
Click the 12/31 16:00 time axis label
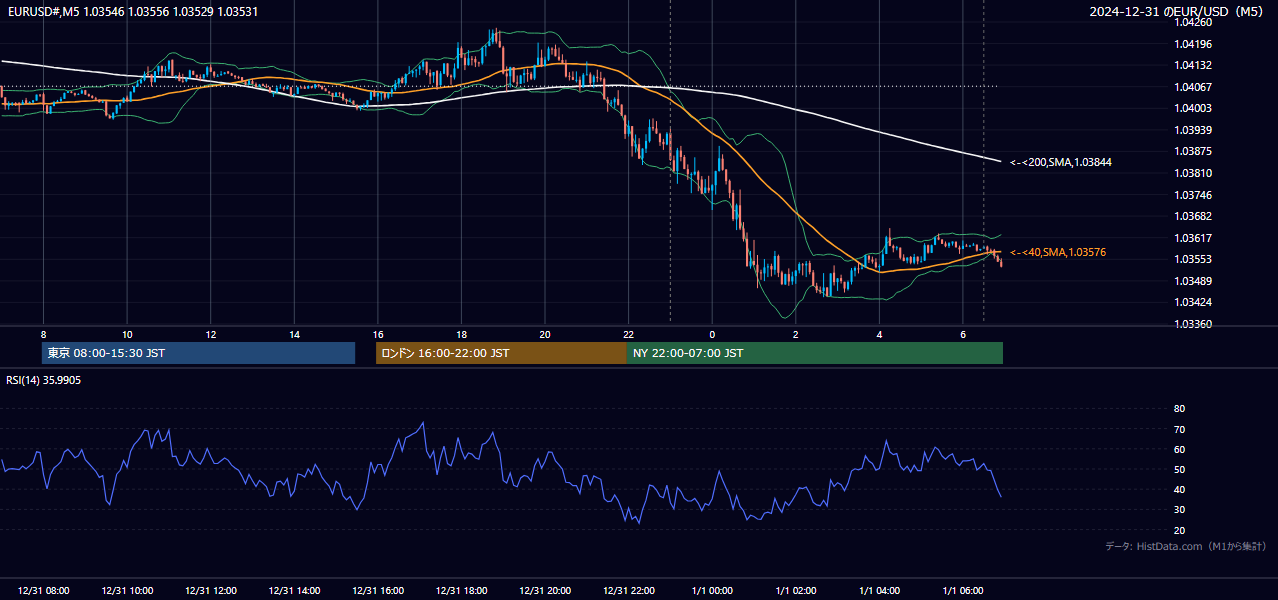(378, 591)
